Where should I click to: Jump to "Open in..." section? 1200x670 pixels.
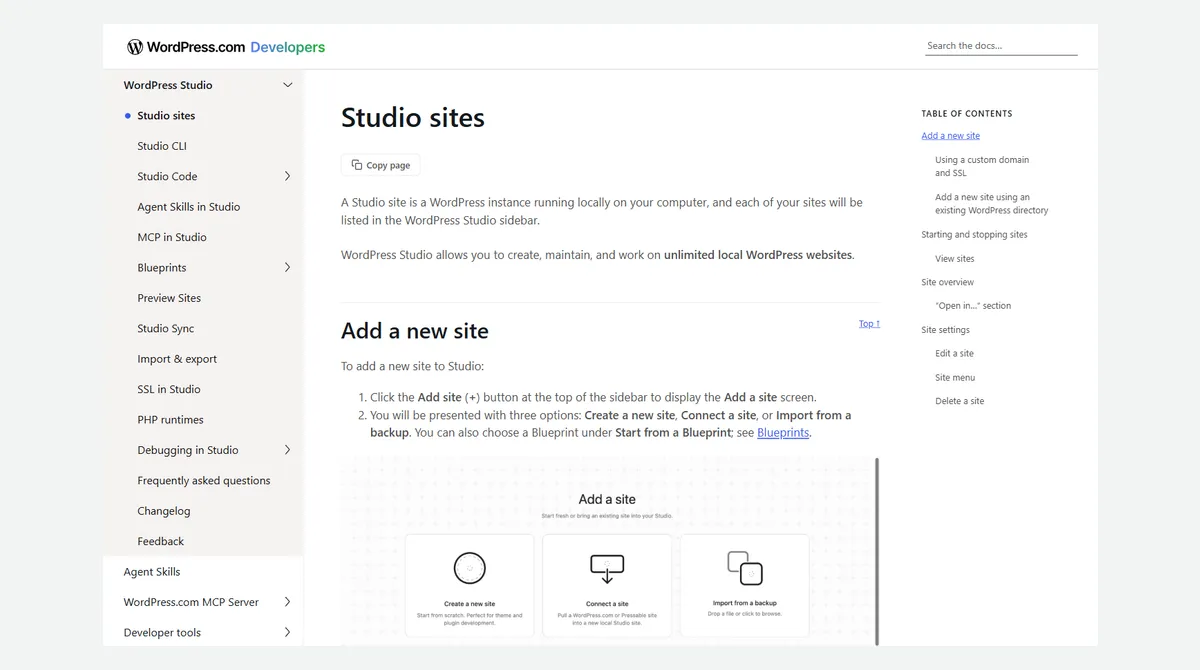click(973, 306)
